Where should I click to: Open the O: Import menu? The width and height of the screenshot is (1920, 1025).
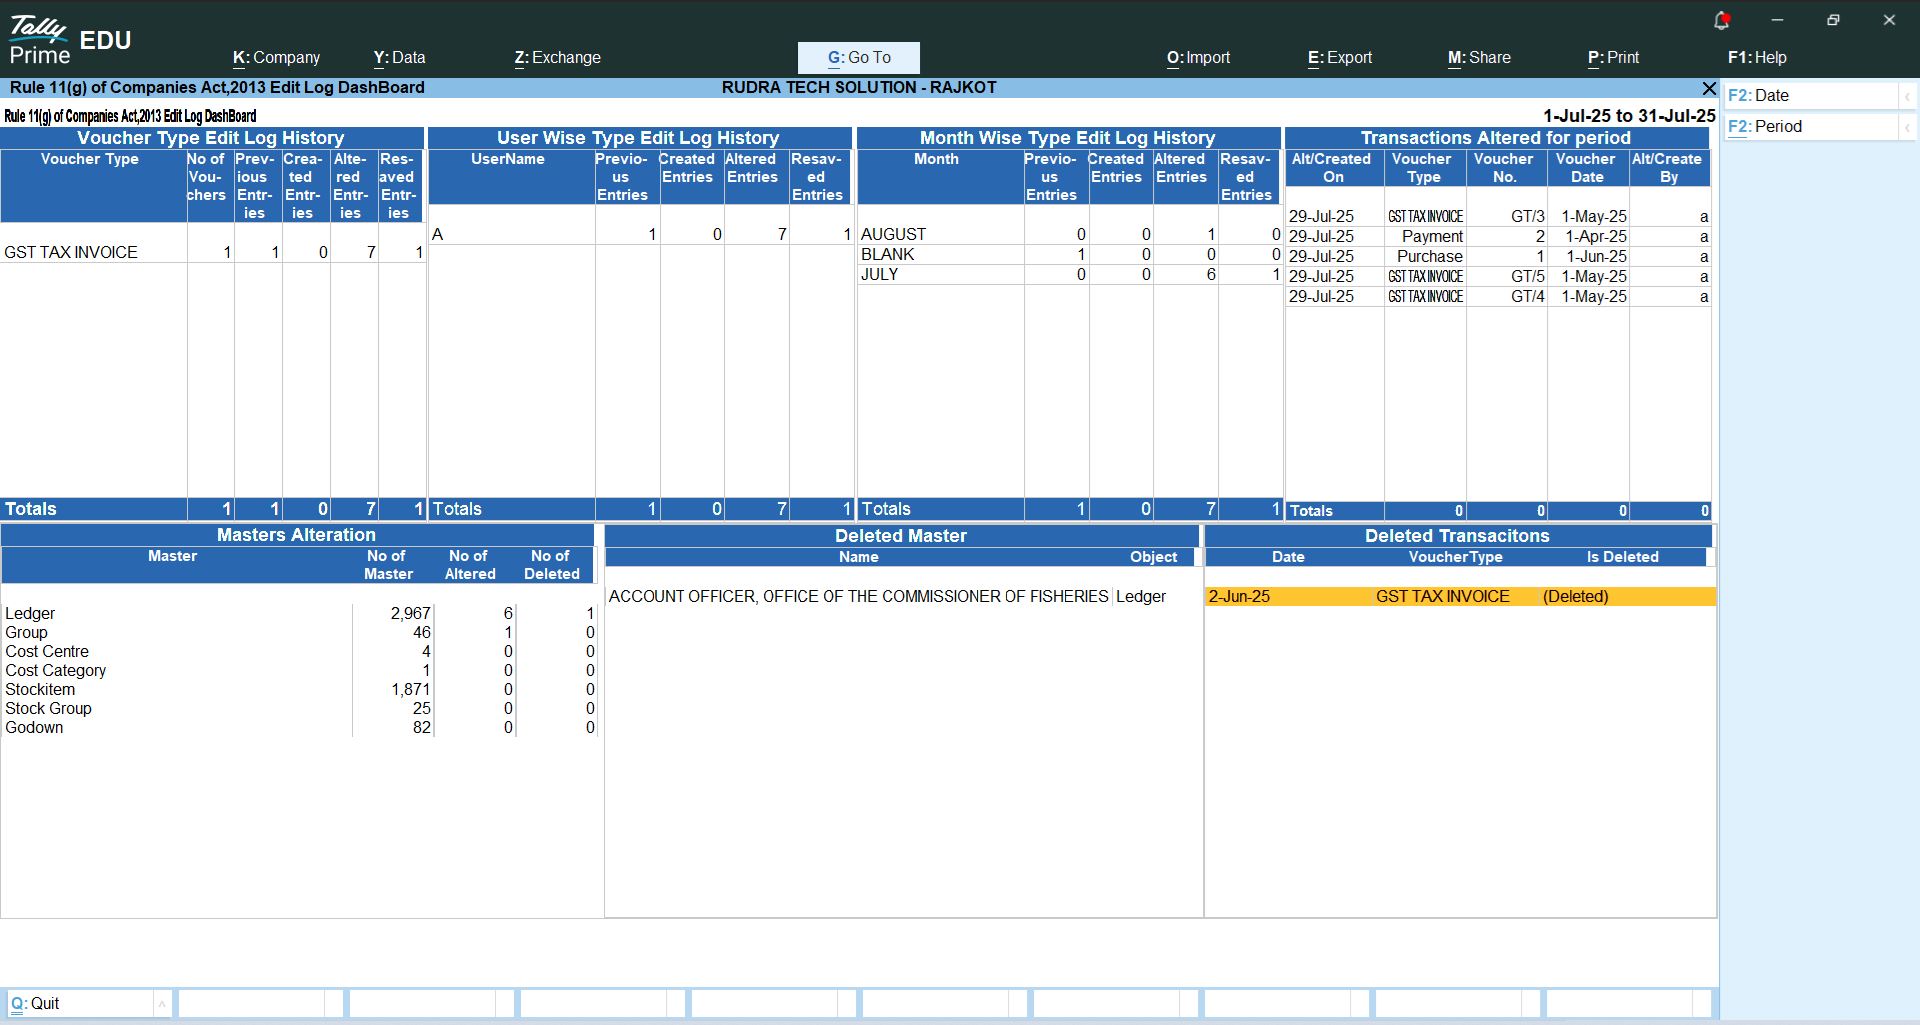(x=1198, y=58)
